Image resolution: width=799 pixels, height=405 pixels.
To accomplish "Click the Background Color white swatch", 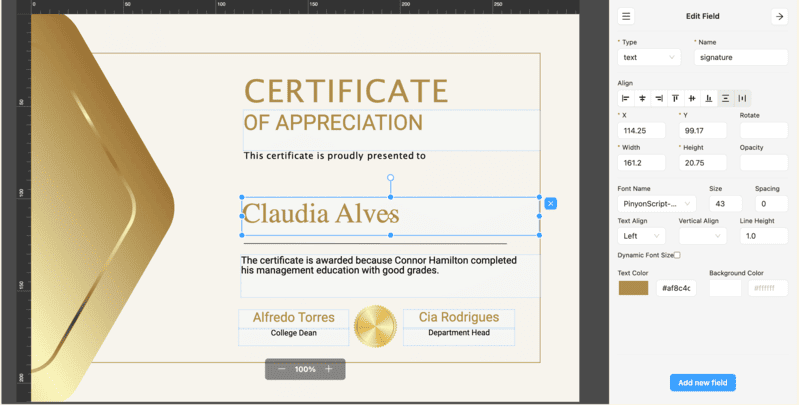I will [725, 288].
